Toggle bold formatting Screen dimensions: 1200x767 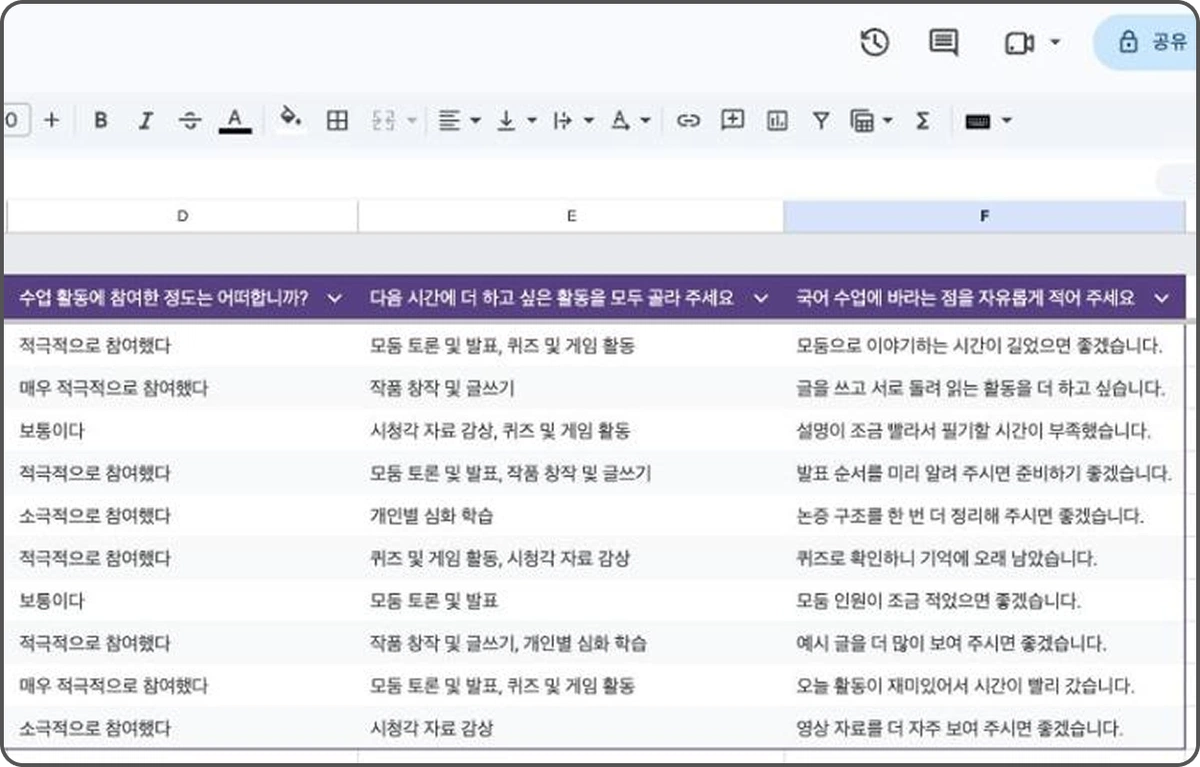click(x=101, y=120)
